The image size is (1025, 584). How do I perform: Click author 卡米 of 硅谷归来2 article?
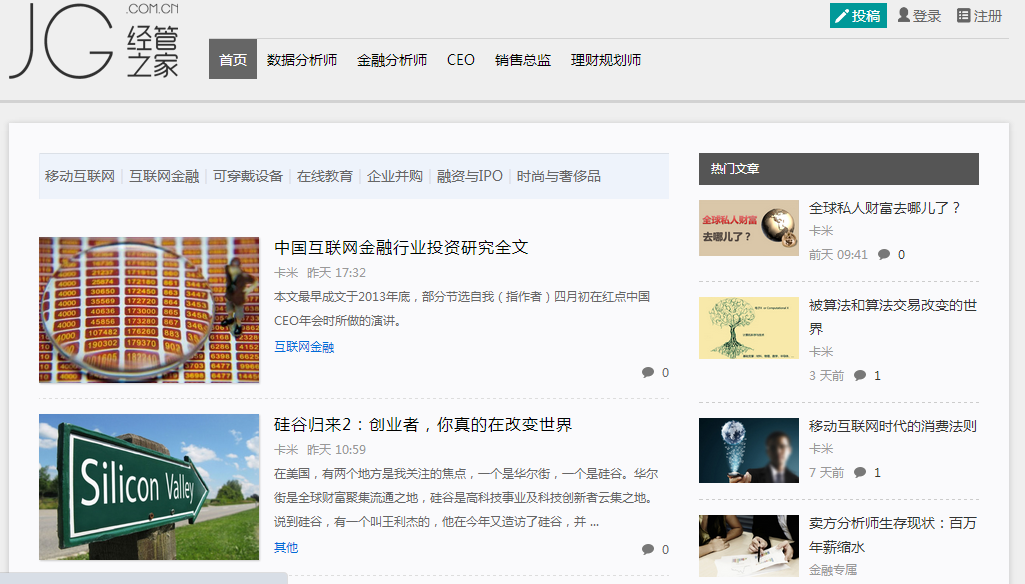click(x=286, y=450)
